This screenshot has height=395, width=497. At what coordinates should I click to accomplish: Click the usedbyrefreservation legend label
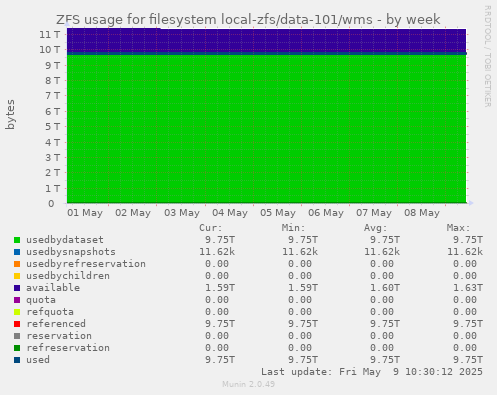click(86, 264)
